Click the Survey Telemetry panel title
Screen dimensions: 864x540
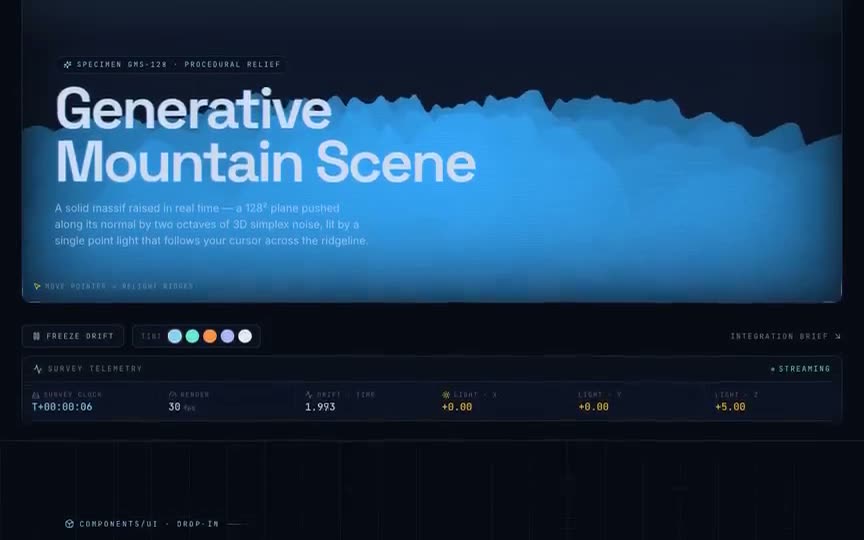95,369
